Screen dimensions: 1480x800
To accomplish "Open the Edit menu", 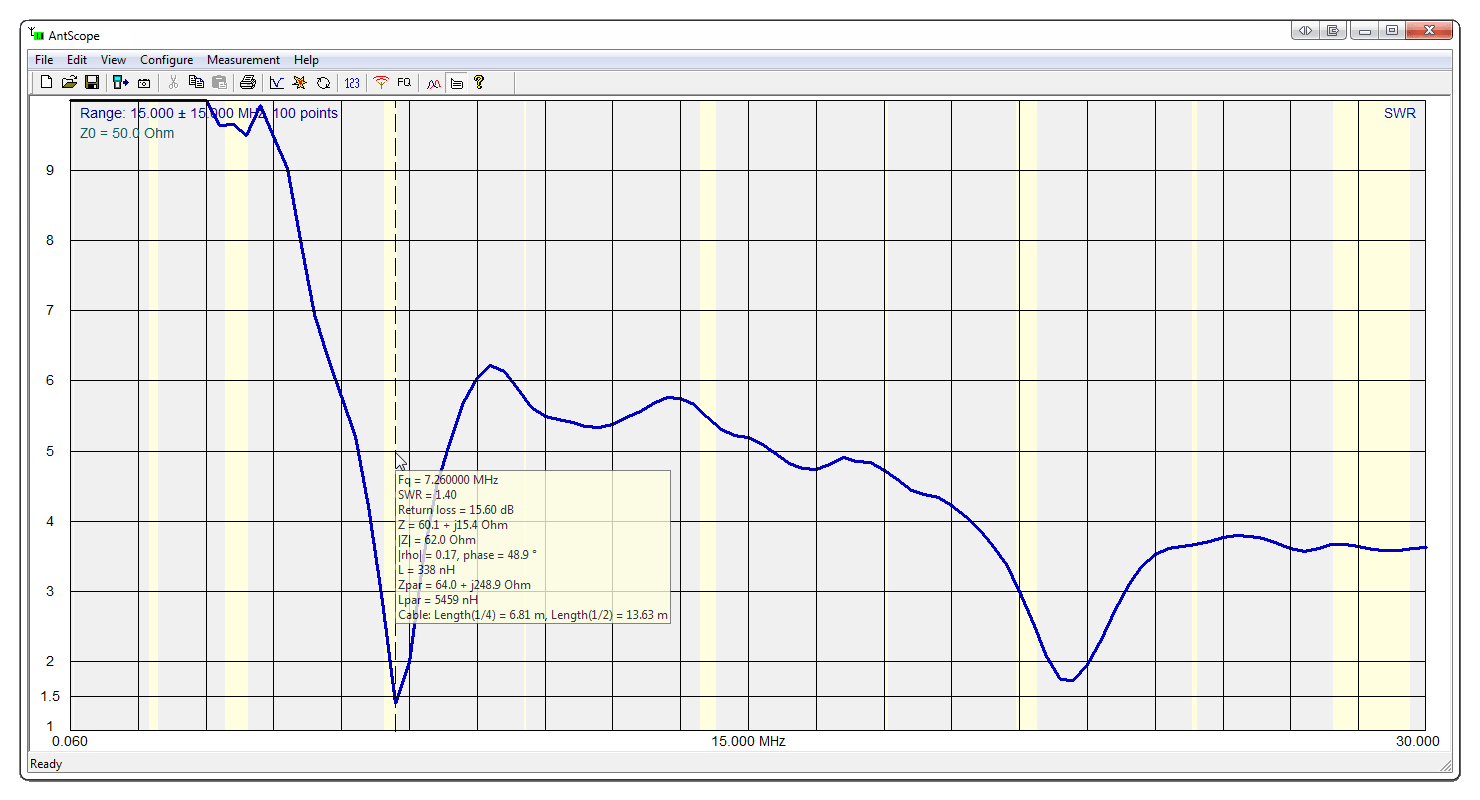I will tap(77, 60).
